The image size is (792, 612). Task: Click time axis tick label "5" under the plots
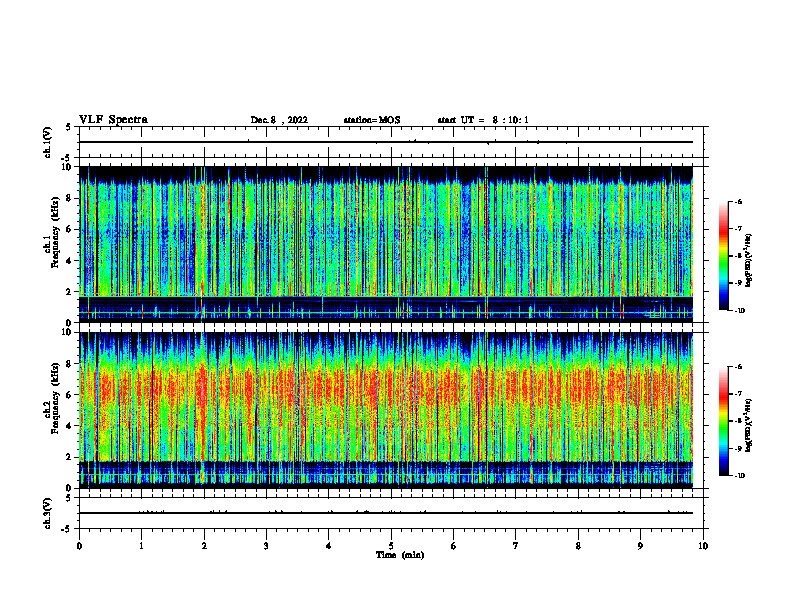(391, 546)
